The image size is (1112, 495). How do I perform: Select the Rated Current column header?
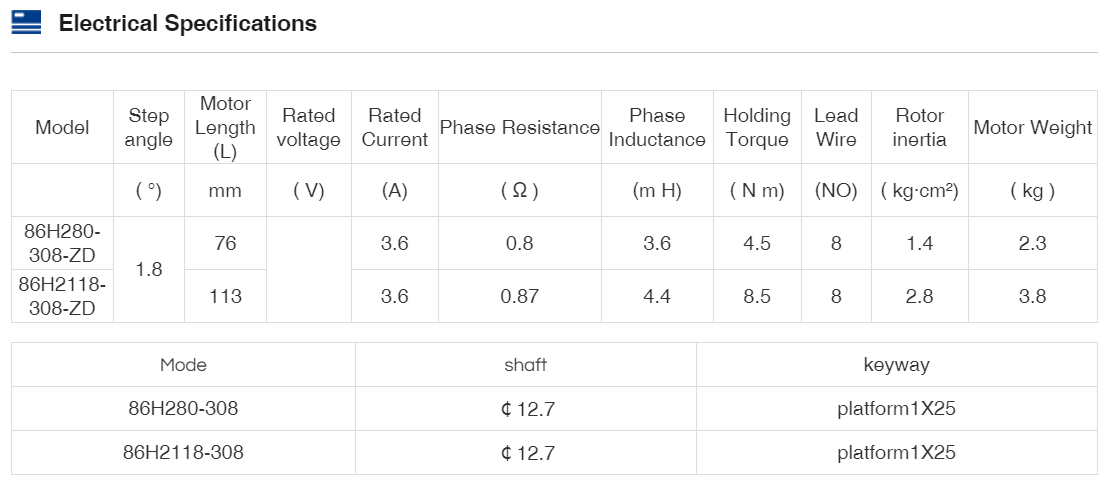[x=395, y=128]
